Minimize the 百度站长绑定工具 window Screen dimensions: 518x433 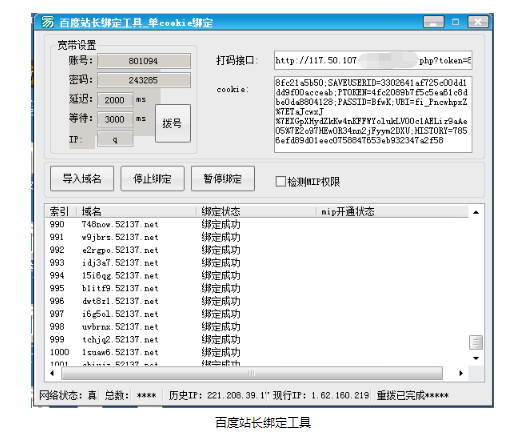(x=434, y=22)
